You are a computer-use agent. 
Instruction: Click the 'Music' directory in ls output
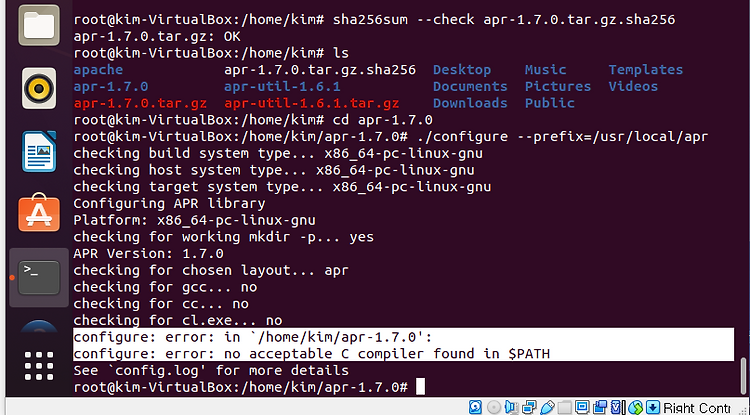pos(546,70)
